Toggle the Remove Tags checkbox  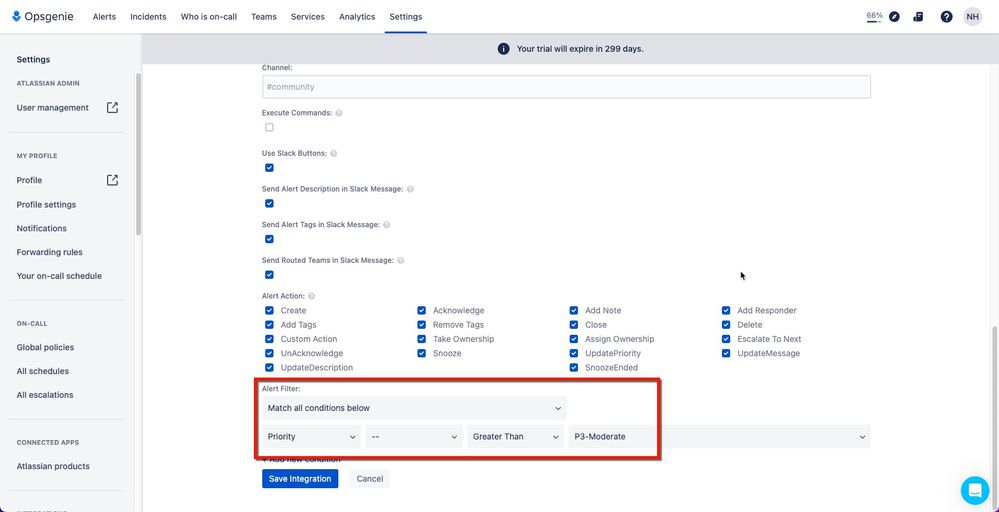[x=422, y=325]
